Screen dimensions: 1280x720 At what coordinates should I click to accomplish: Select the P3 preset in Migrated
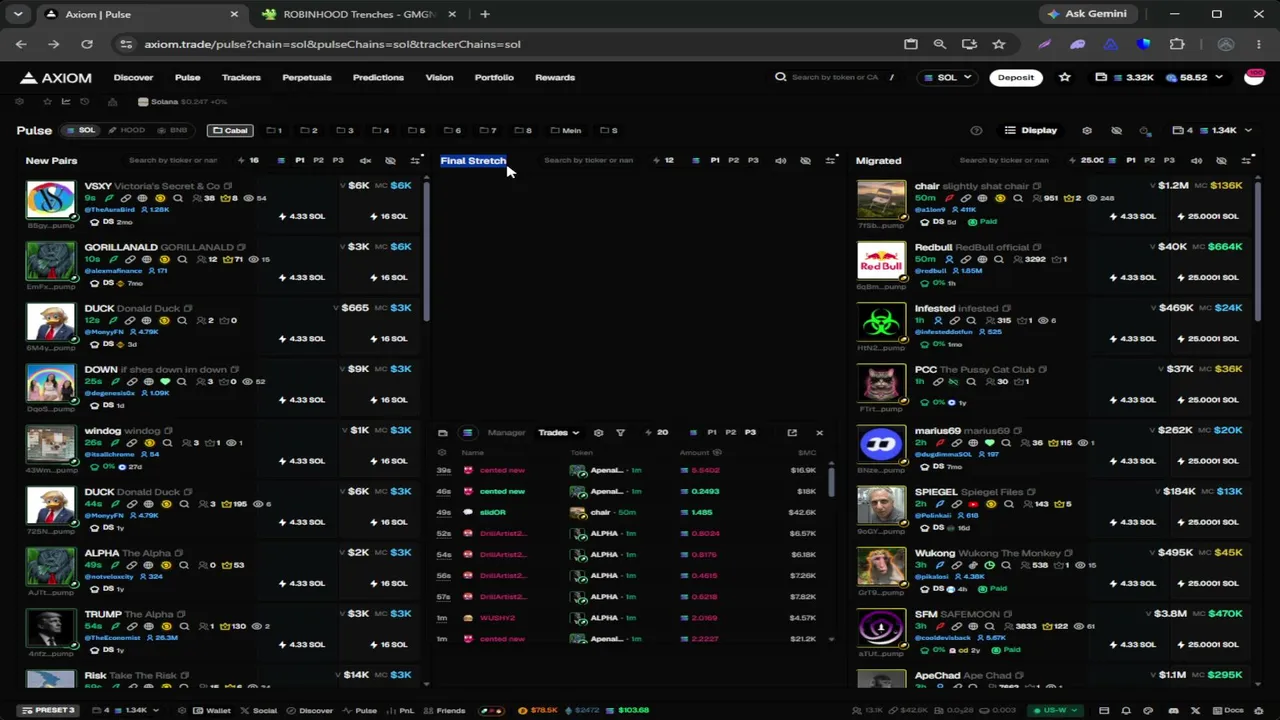tap(1168, 160)
